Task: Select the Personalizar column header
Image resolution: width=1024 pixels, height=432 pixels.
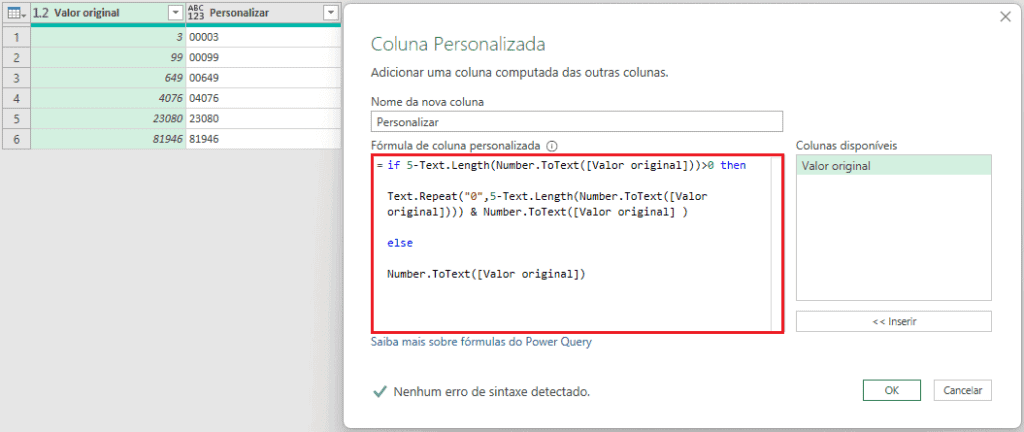Action: coord(263,13)
